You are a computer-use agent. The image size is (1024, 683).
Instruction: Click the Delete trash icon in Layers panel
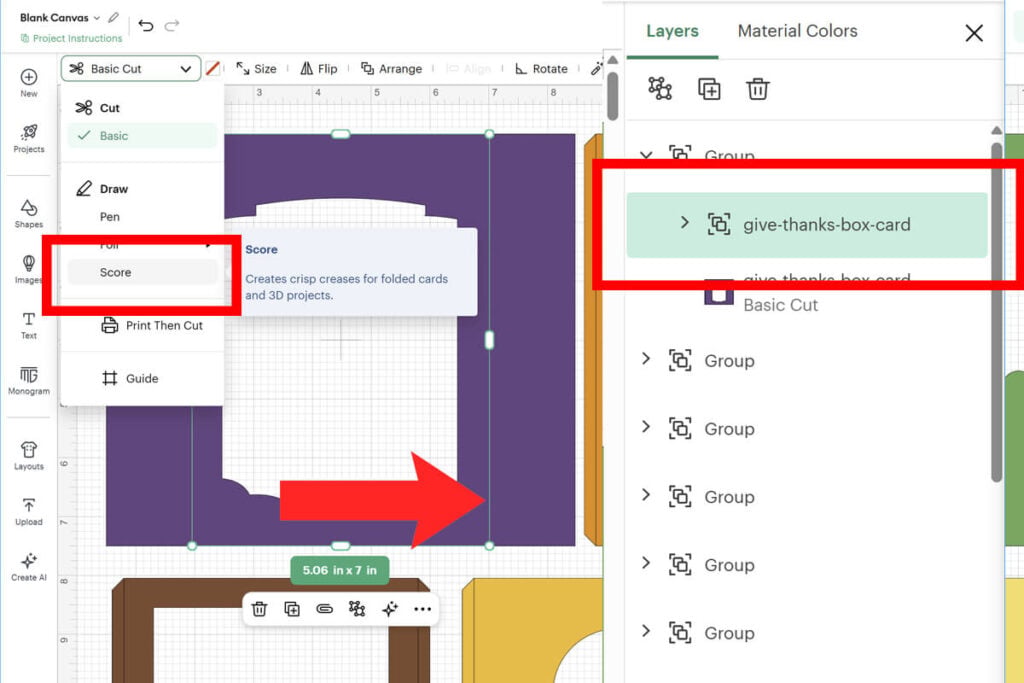click(758, 88)
